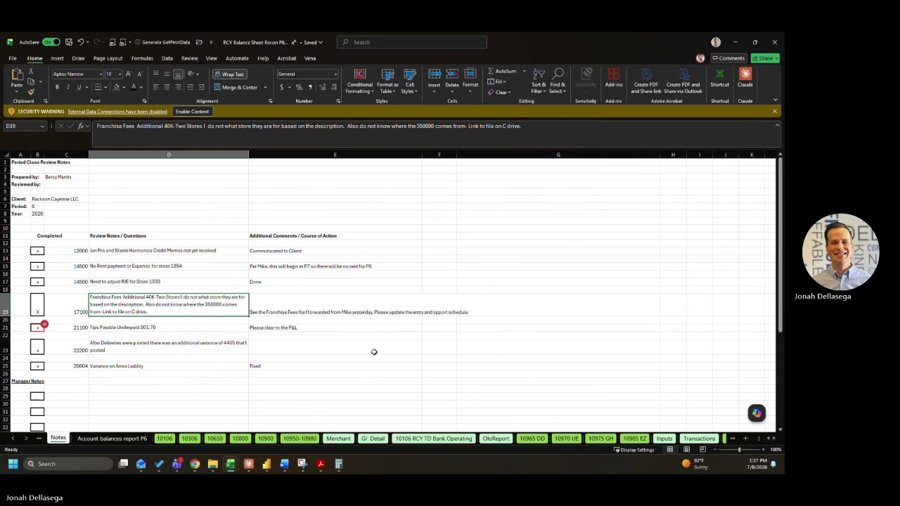This screenshot has height=506, width=900.
Task: Toggle the checkbox beside 21100 Tips Payable
Action: point(37,328)
